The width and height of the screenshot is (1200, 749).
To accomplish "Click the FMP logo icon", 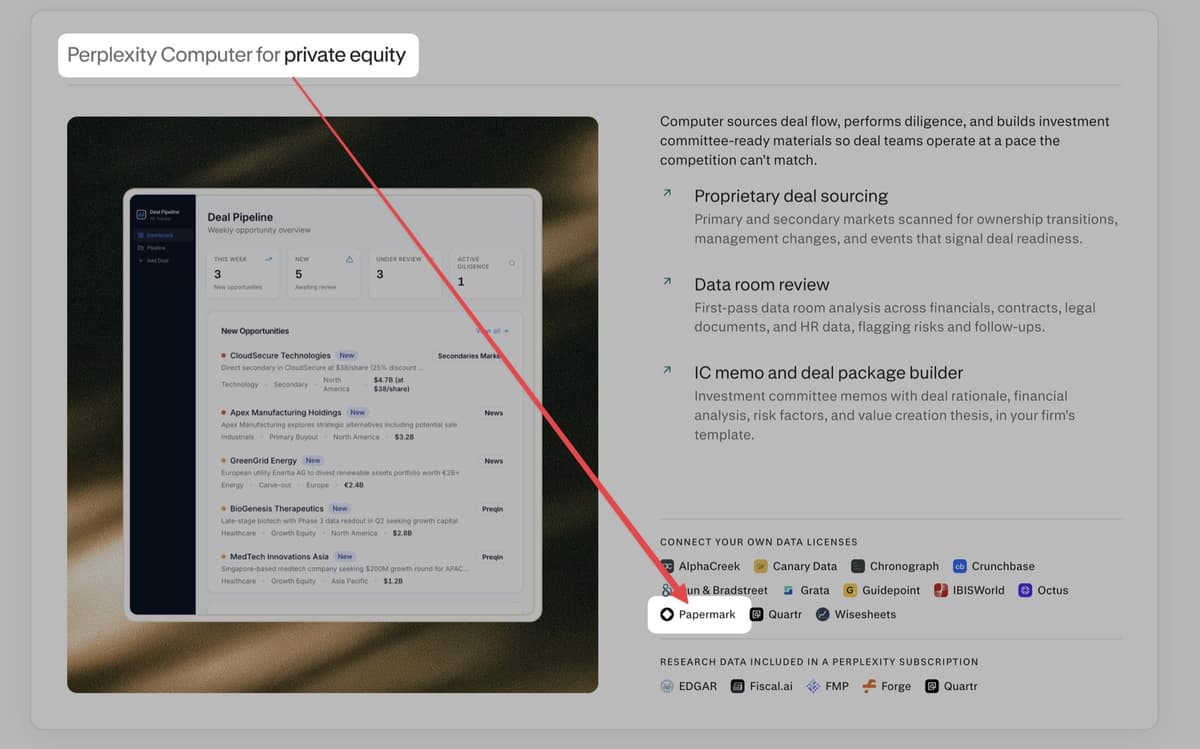I will coord(814,686).
